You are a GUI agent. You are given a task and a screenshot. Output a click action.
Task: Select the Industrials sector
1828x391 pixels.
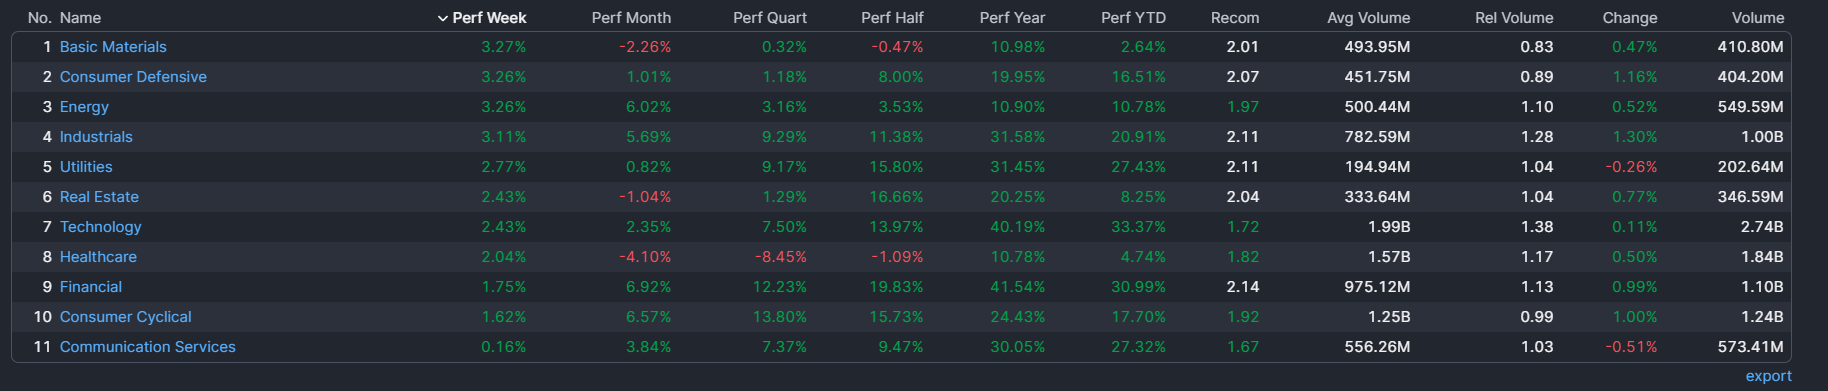pos(96,137)
